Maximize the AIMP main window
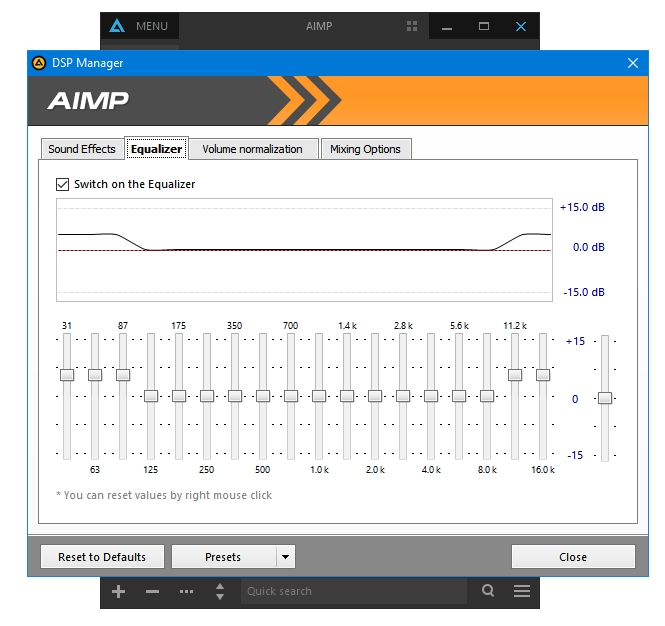 coord(483,26)
